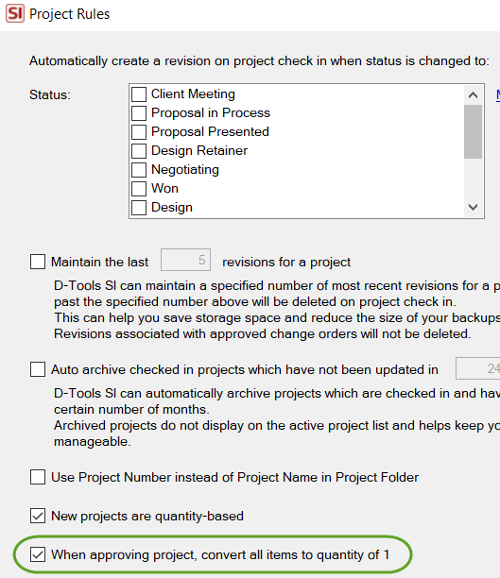Select the Design Retainer status checkbox

point(139,150)
